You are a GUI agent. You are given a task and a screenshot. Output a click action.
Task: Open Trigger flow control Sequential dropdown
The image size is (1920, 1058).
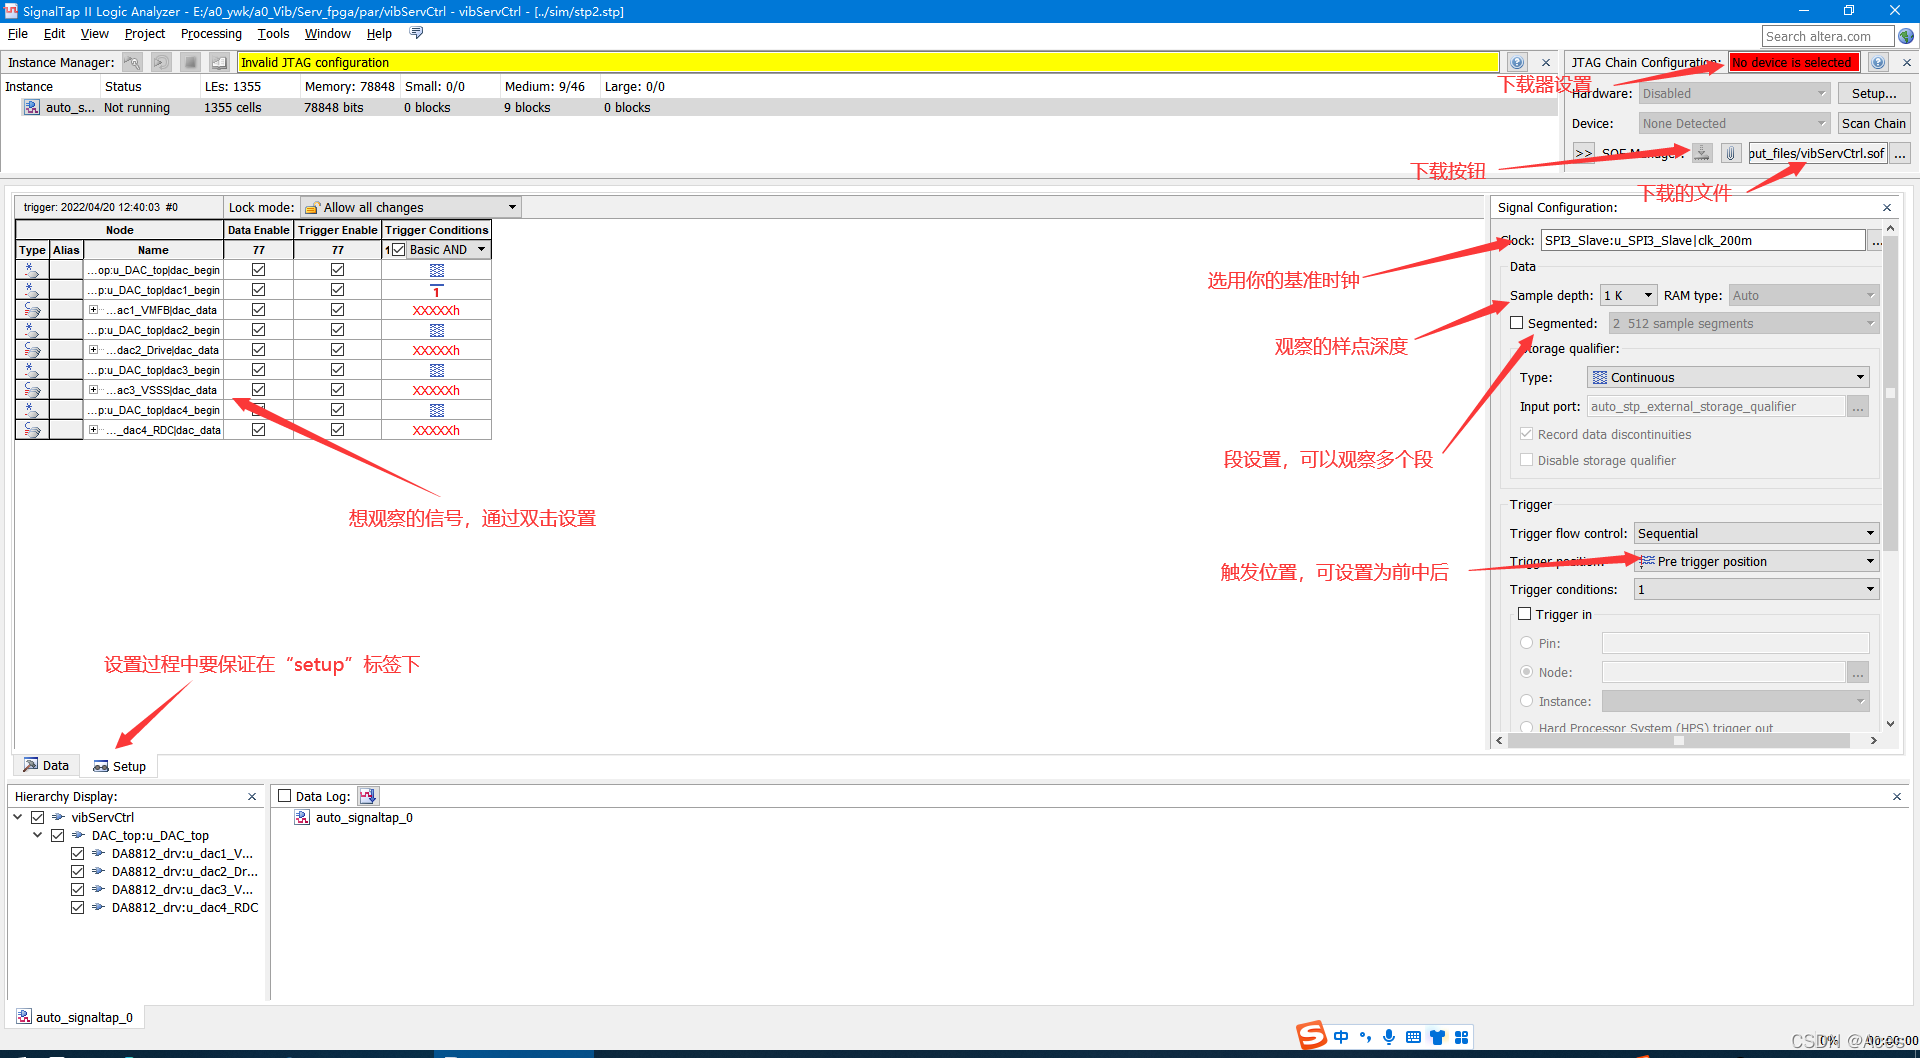point(1756,533)
